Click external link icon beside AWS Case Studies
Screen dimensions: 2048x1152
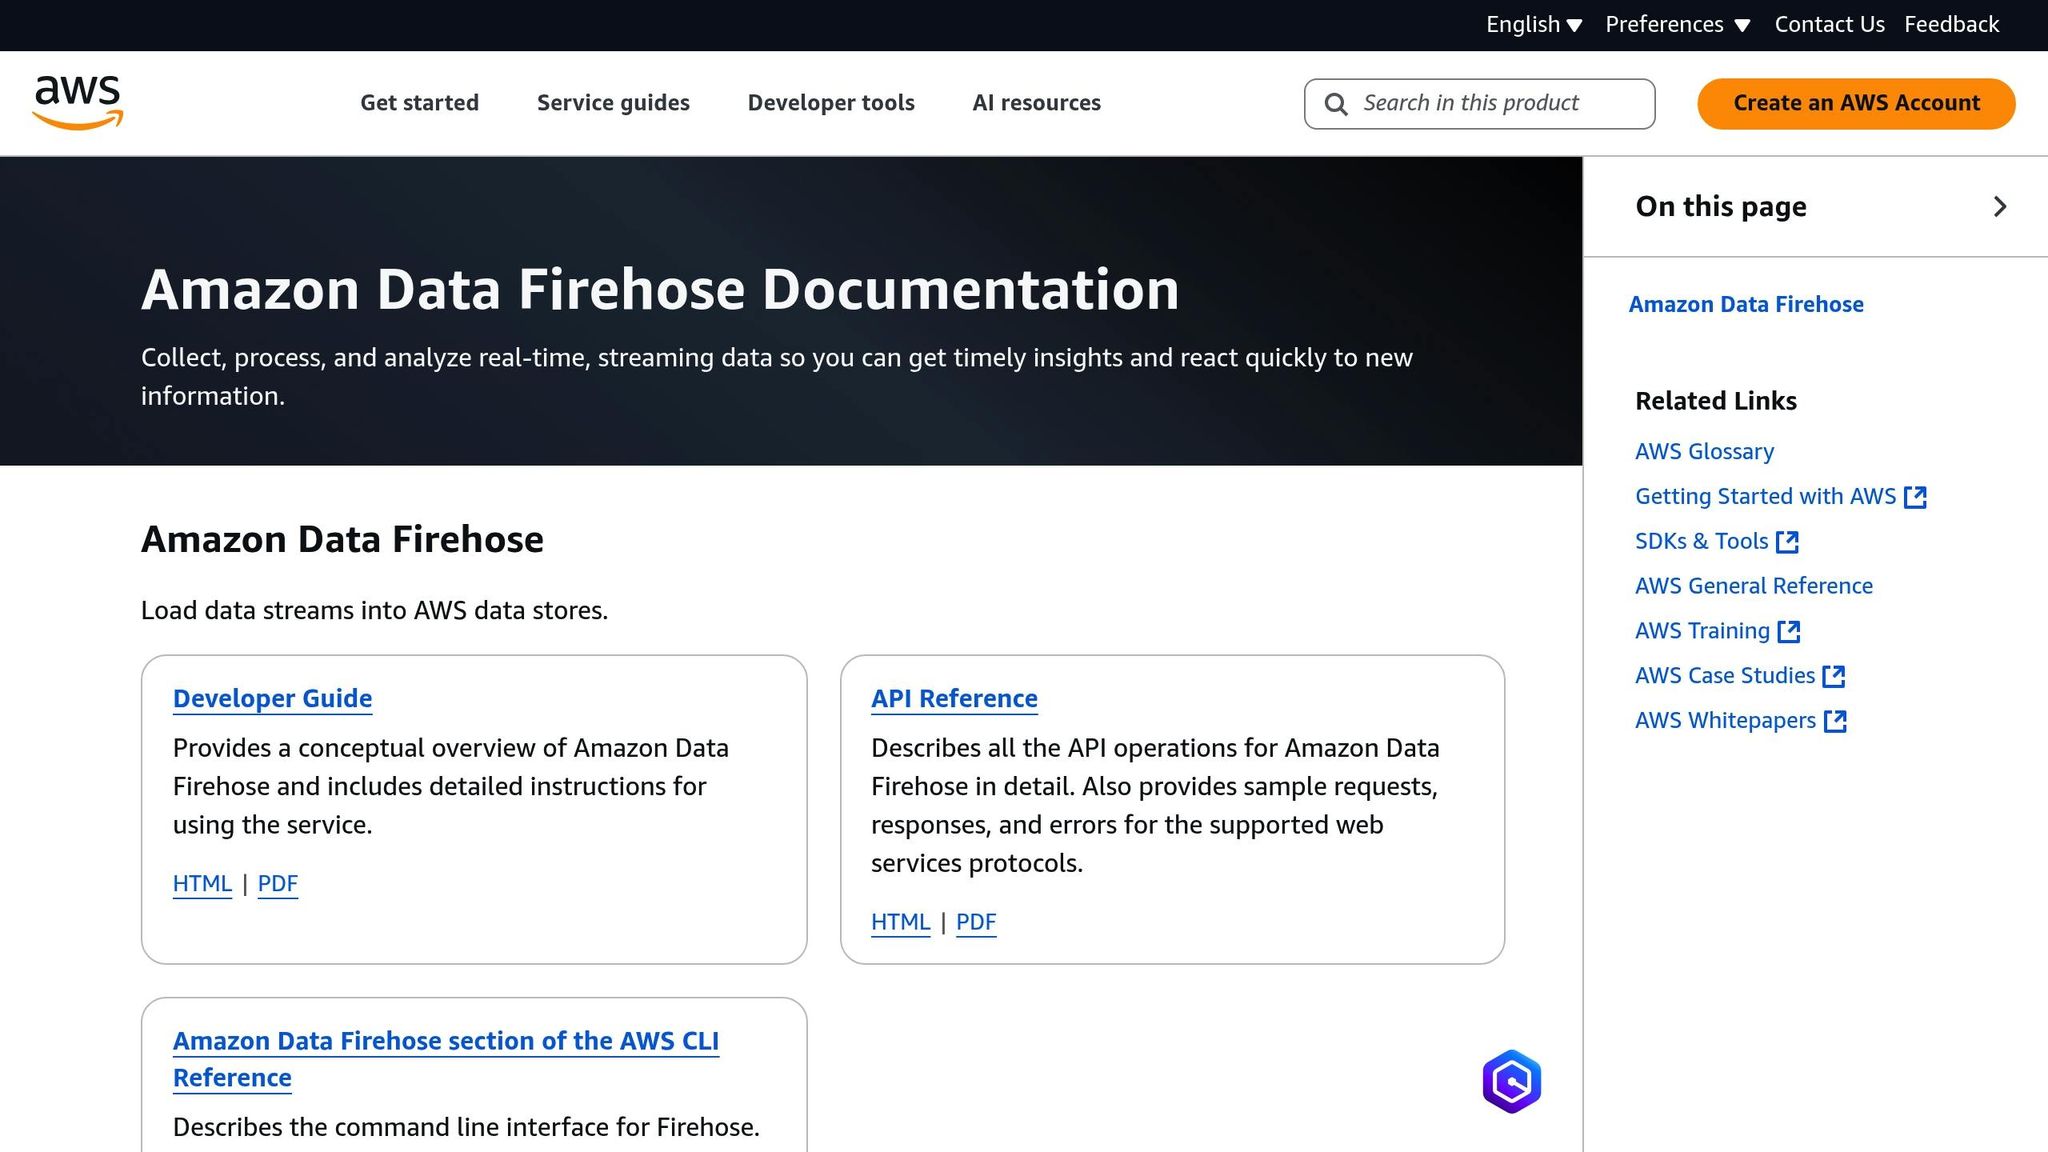(1834, 677)
